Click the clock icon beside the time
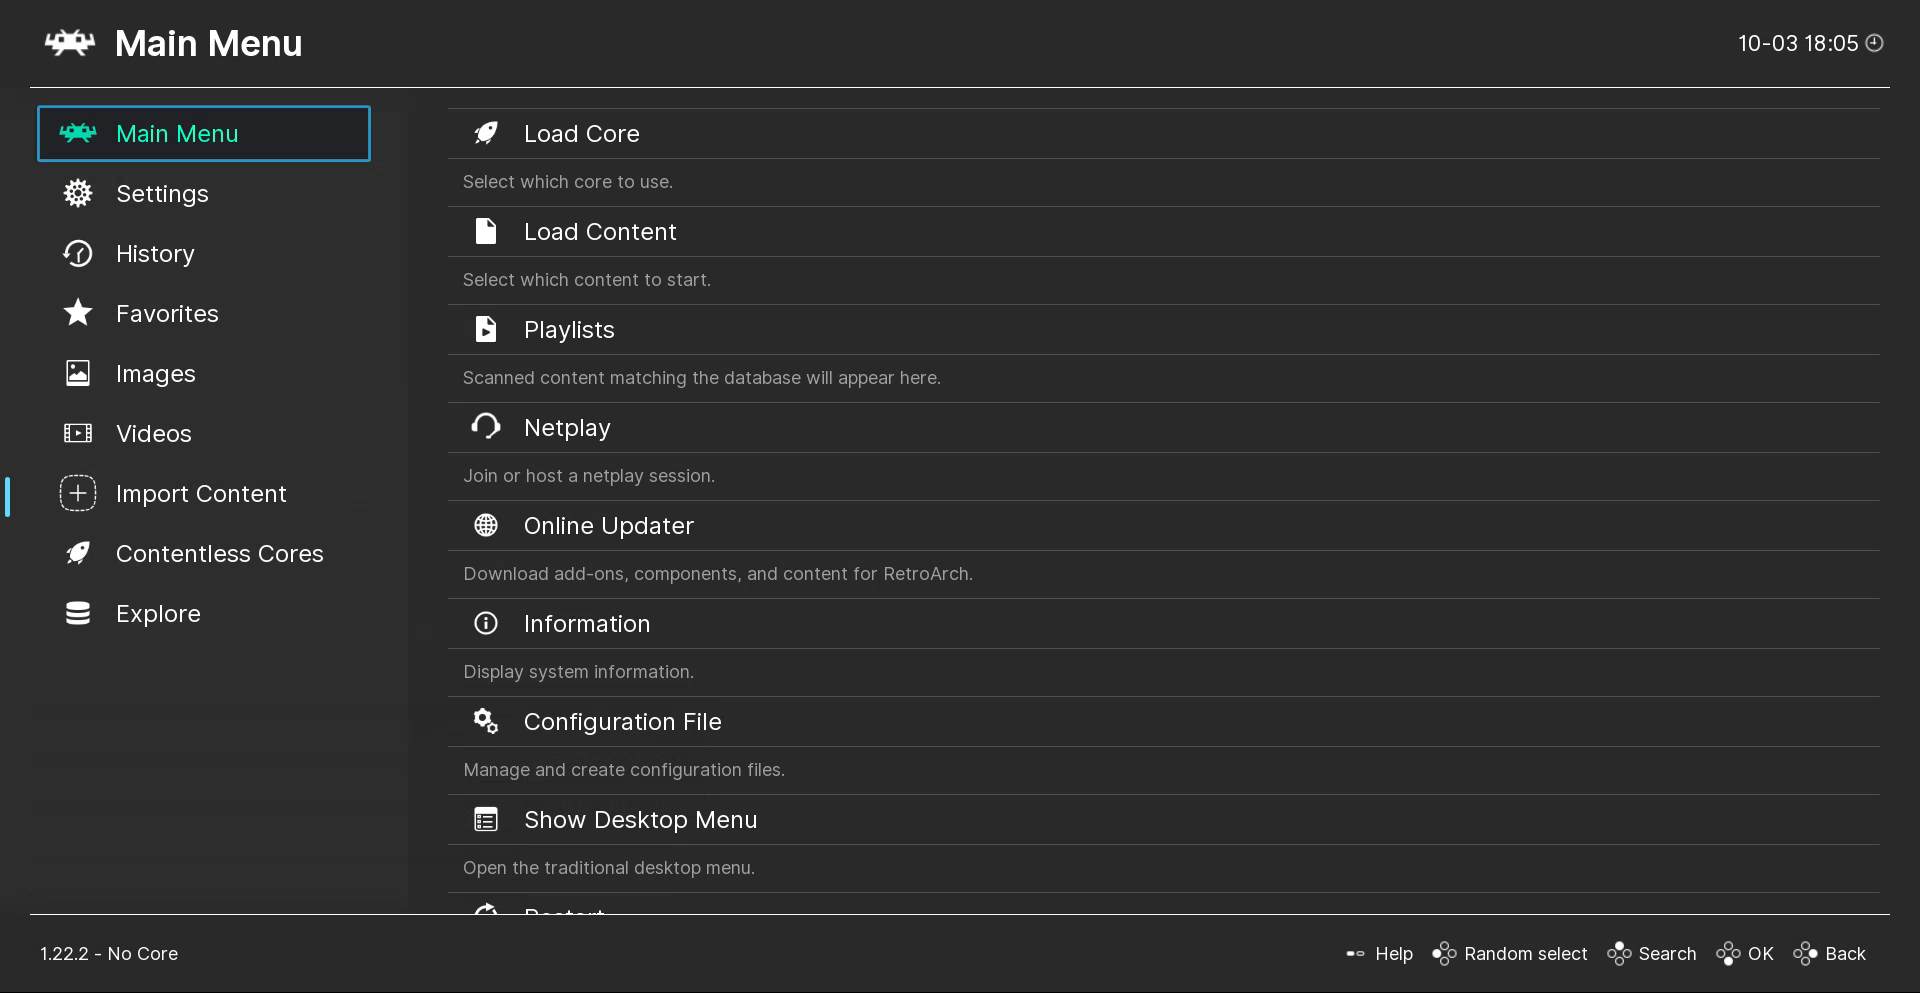 click(1875, 43)
